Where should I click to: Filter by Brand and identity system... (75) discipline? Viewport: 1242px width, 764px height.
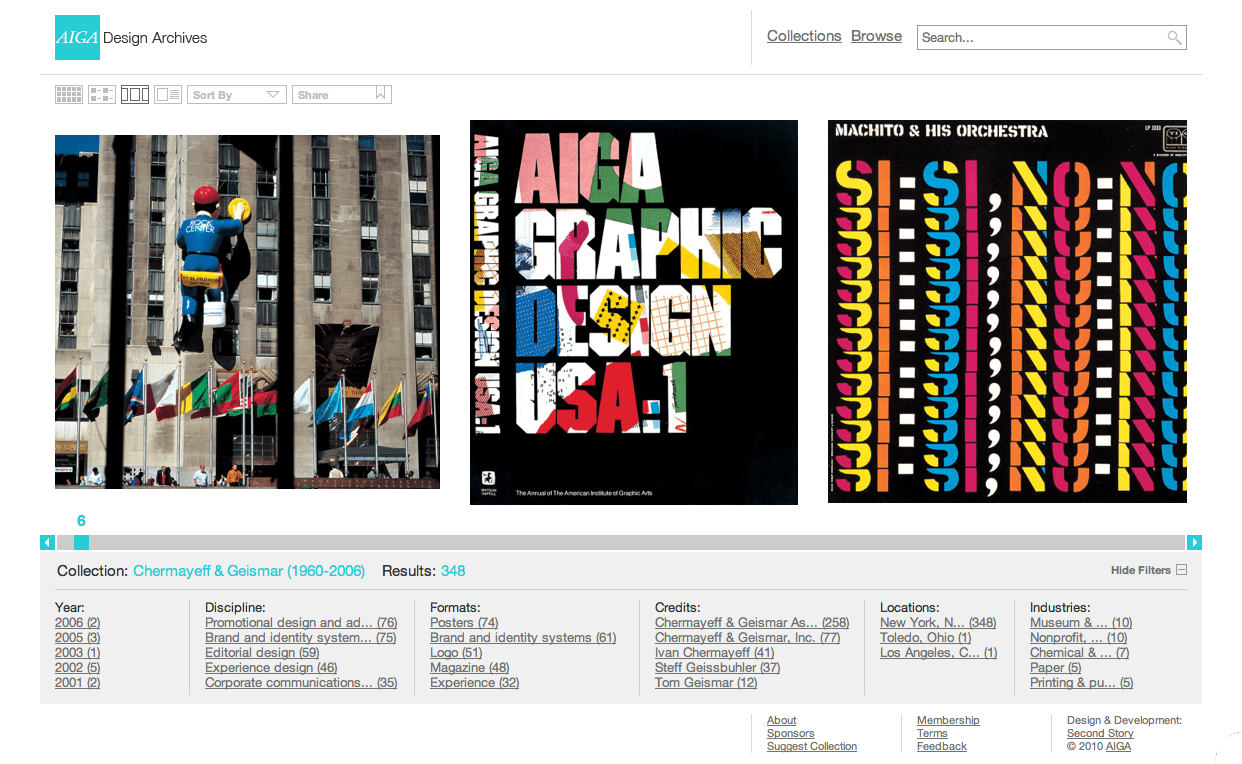[x=301, y=638]
